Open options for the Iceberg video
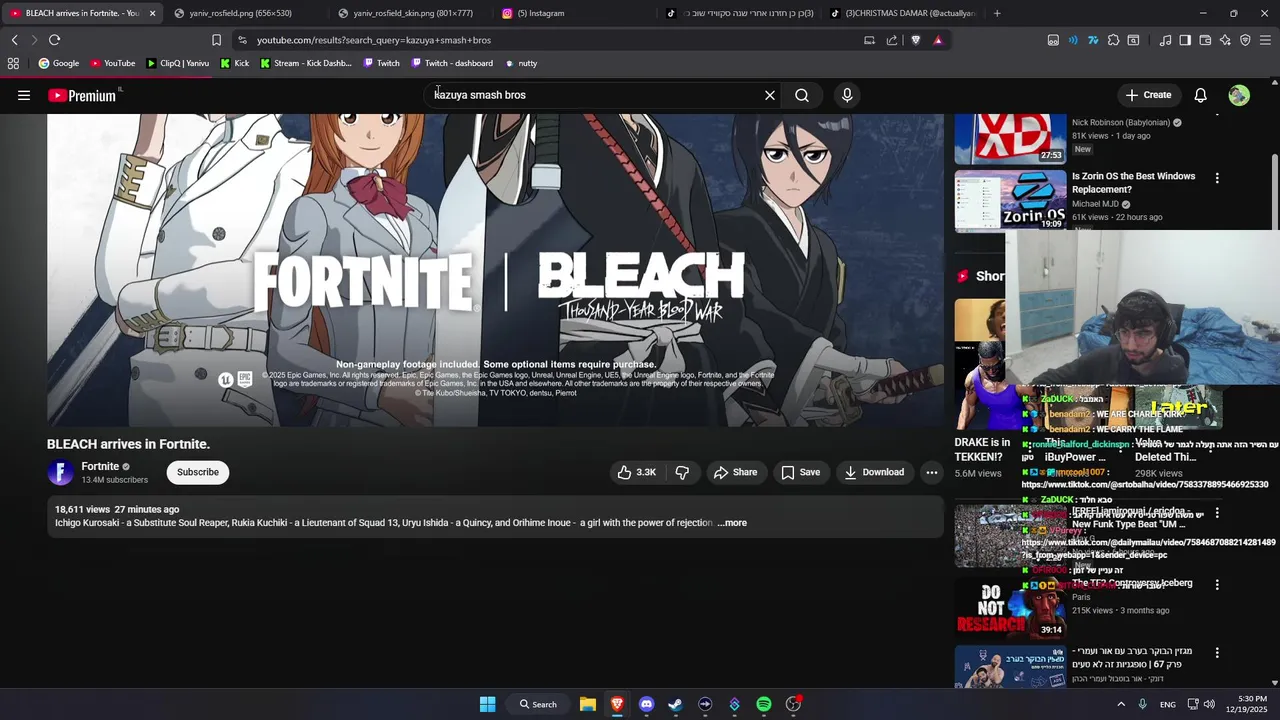This screenshot has height=720, width=1280. coord(1217,584)
